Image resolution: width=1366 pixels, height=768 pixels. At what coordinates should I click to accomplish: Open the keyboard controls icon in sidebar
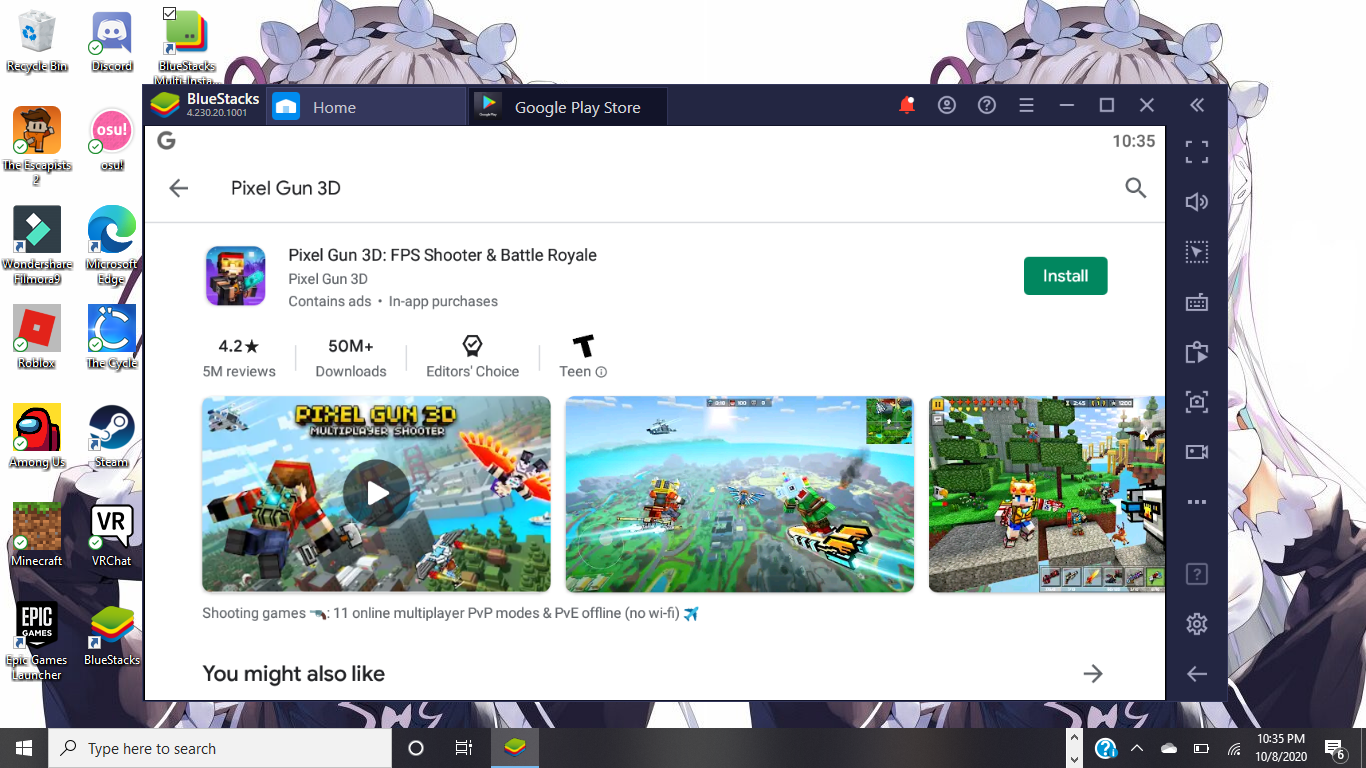tap(1197, 302)
